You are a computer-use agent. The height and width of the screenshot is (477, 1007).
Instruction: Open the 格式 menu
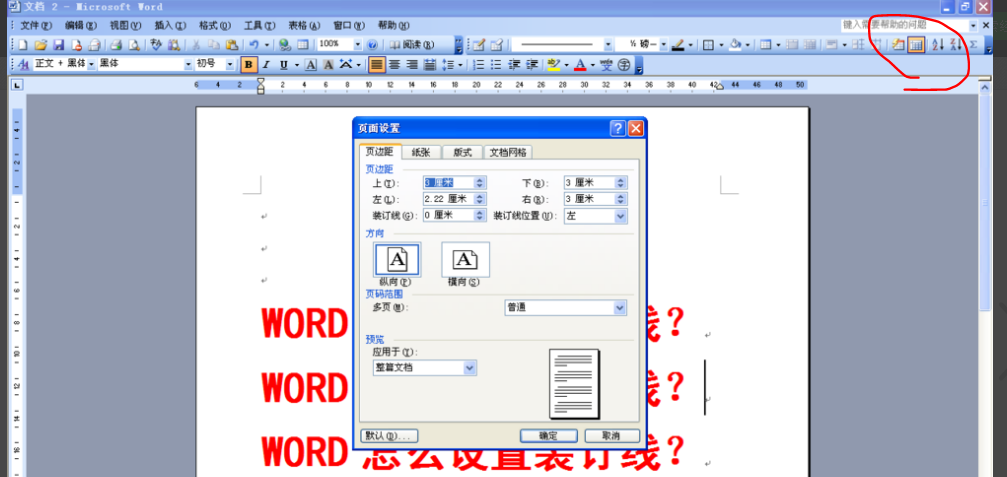point(215,26)
